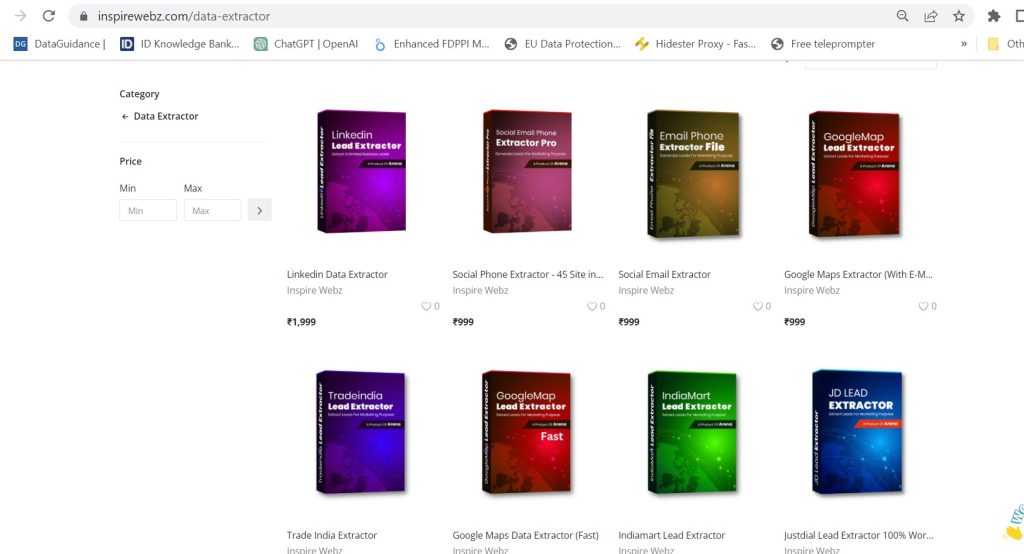Open the Hidester Proxy bookmark
Viewport: 1024px width, 554px height.
pos(696,44)
